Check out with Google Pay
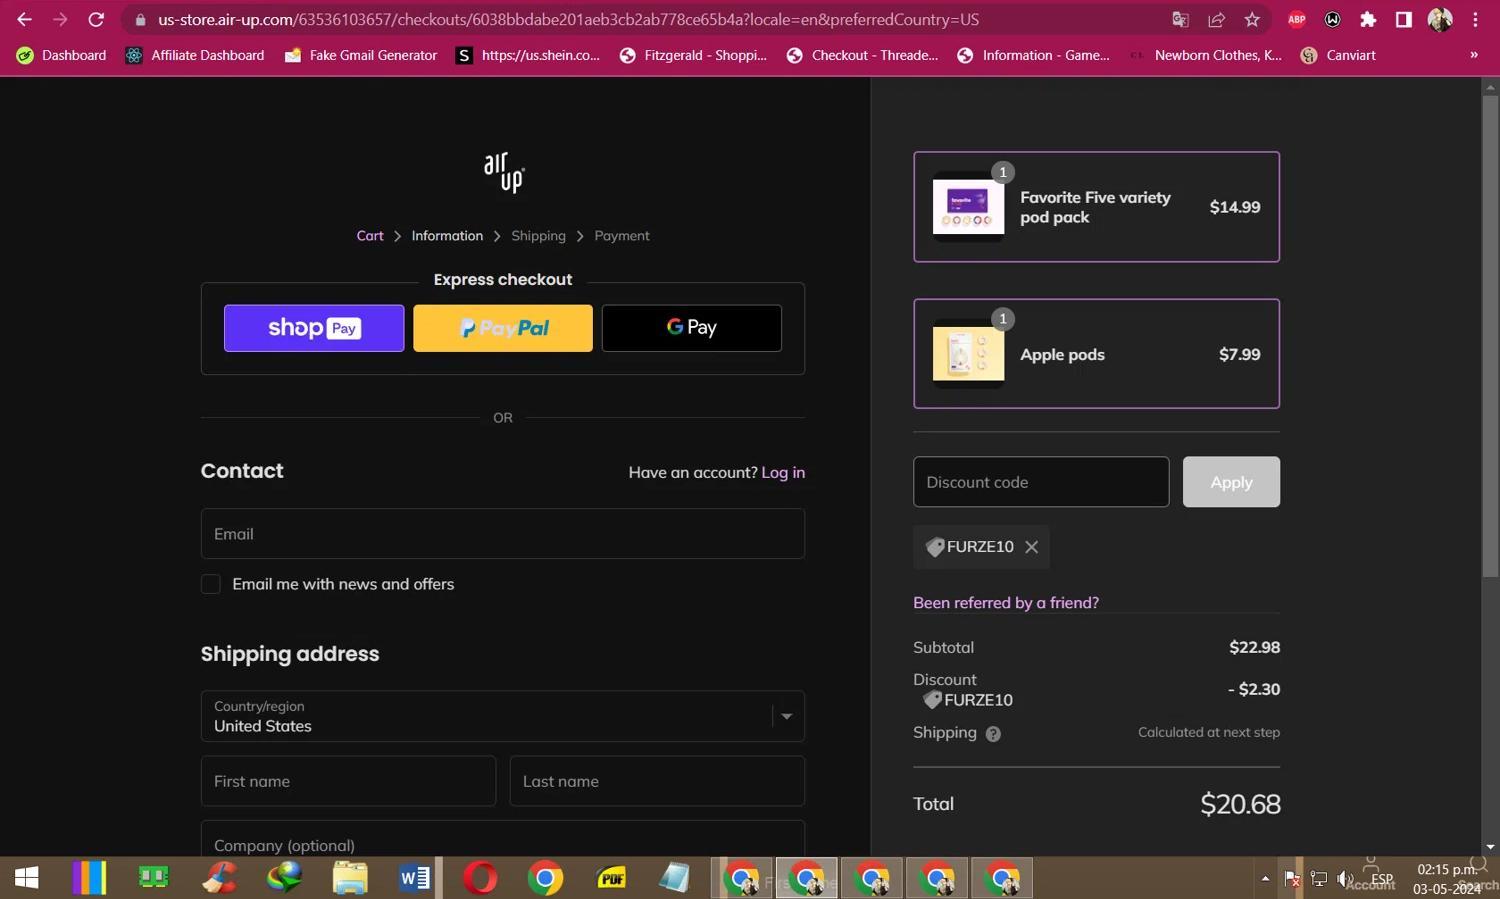The image size is (1500, 899). tap(692, 328)
